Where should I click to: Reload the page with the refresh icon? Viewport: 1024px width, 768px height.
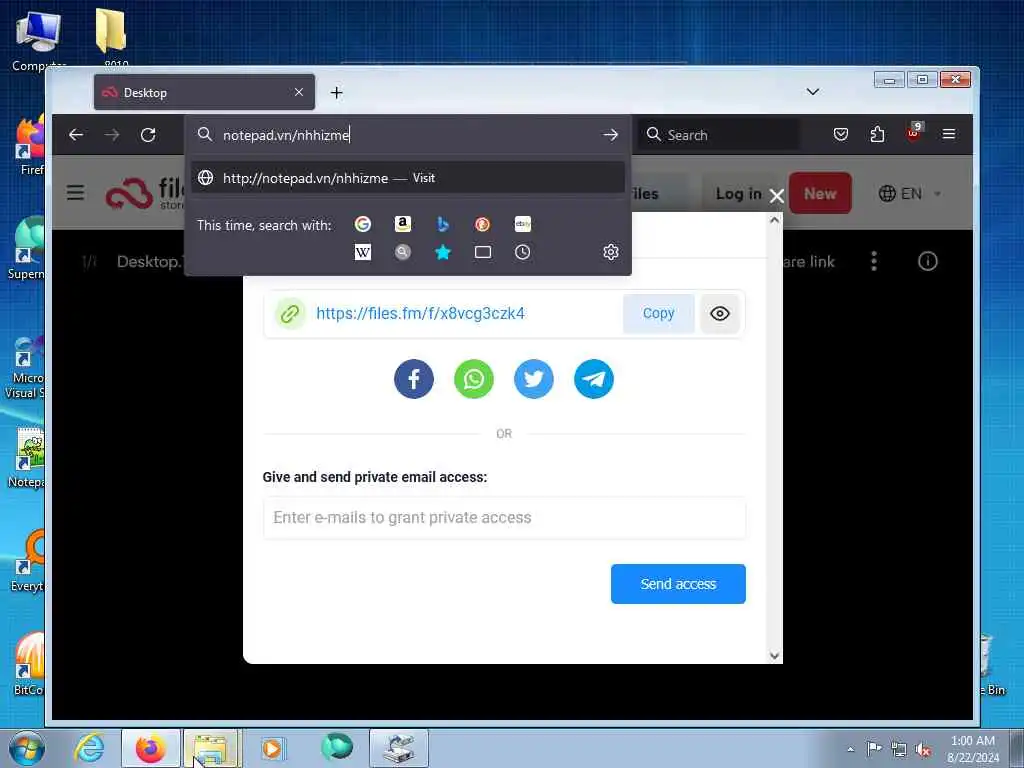click(x=148, y=135)
